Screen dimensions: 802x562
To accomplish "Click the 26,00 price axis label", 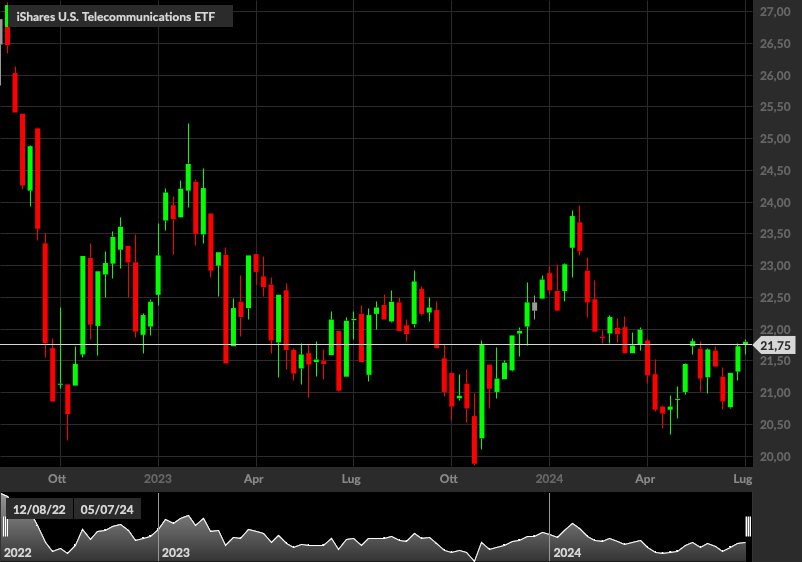I will click(775, 76).
